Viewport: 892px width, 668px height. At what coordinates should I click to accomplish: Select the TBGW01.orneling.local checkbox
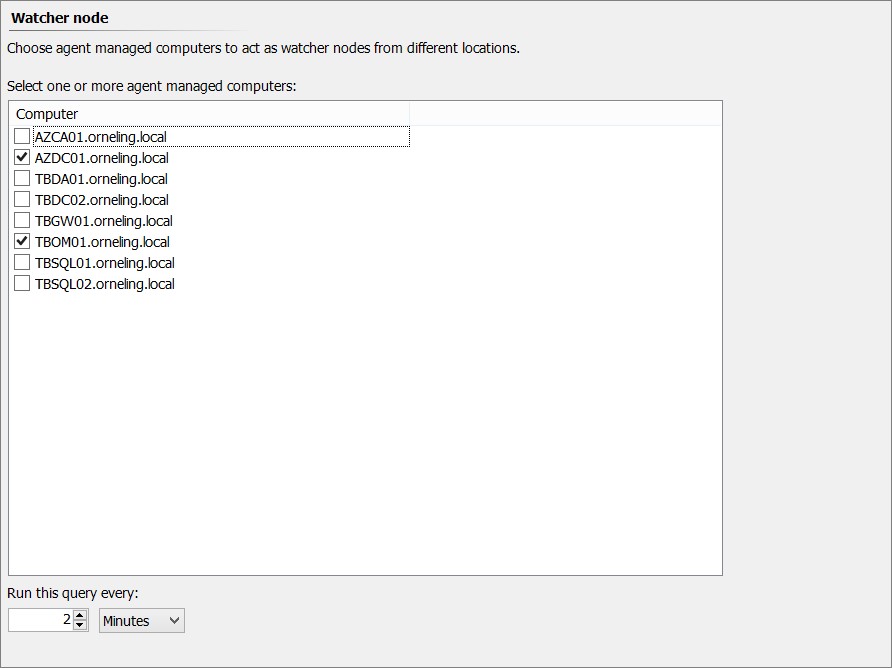click(x=22, y=220)
